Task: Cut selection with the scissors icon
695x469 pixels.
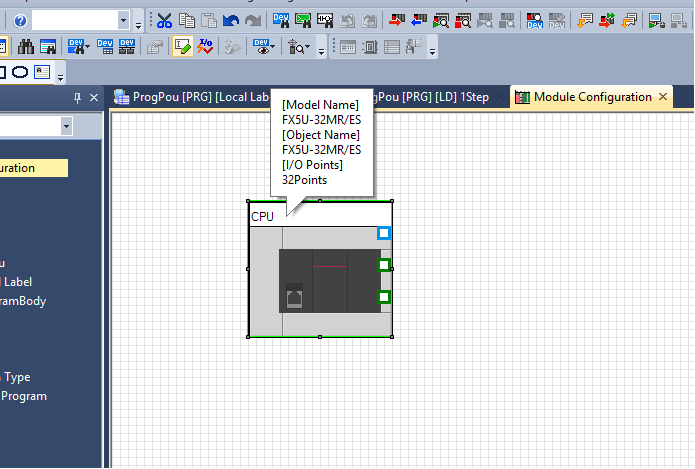Action: point(164,20)
